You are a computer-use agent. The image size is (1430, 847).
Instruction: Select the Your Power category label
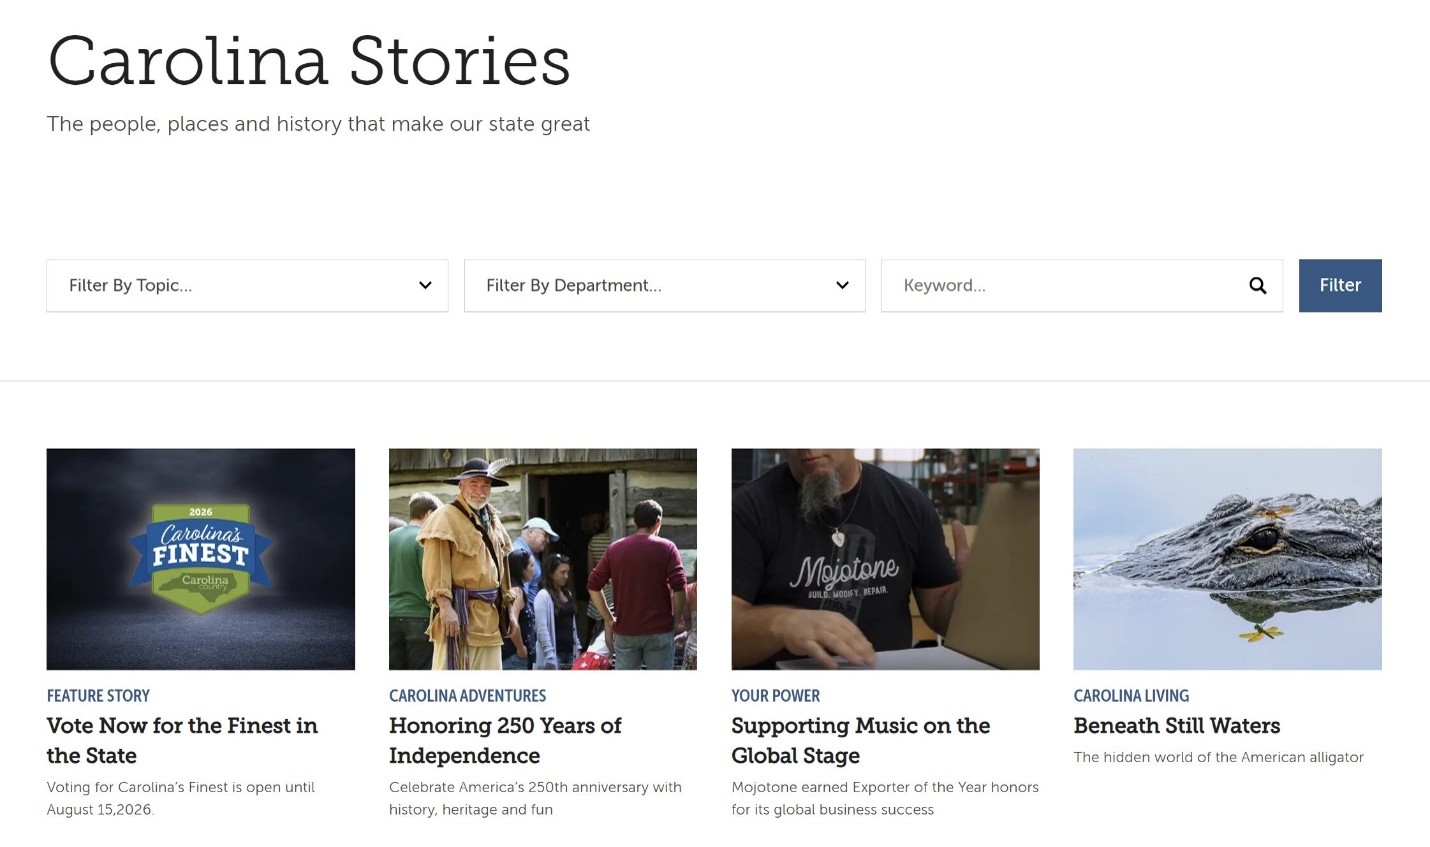[775, 696]
